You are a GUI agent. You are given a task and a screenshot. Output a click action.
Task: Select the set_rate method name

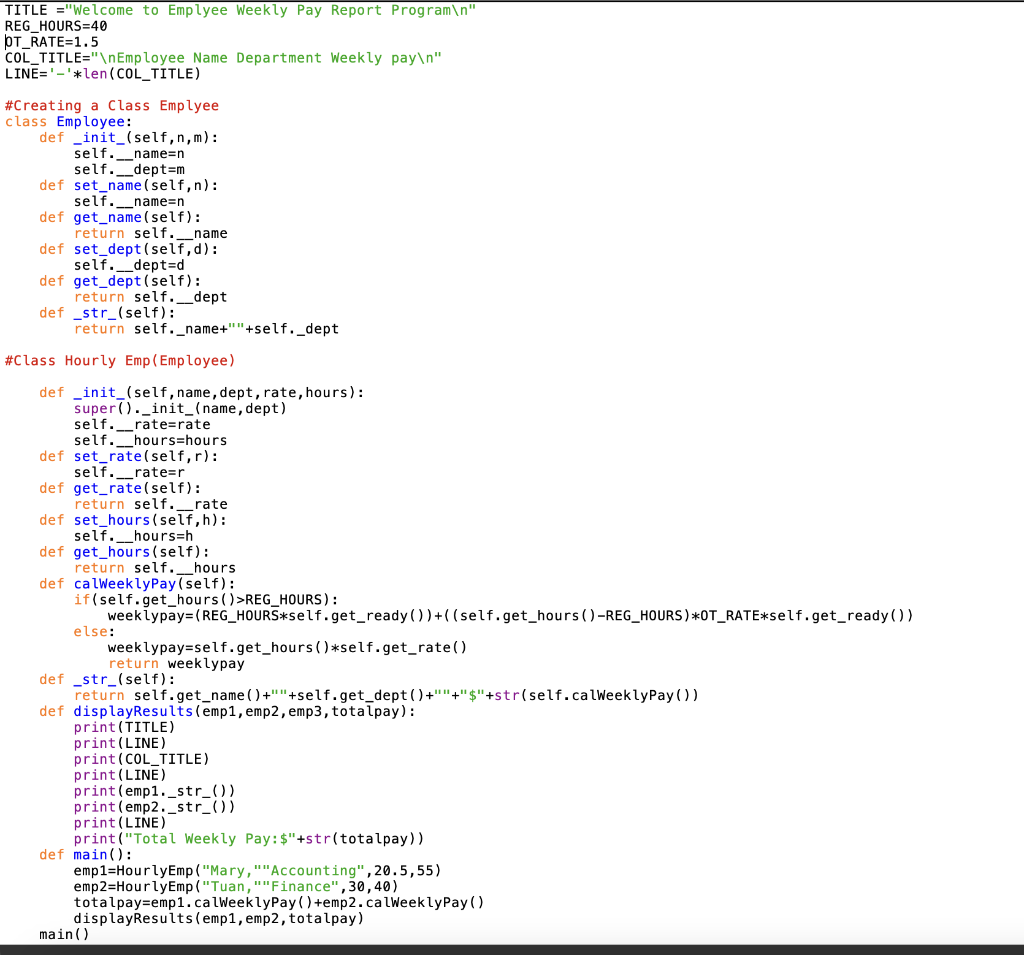(x=107, y=456)
